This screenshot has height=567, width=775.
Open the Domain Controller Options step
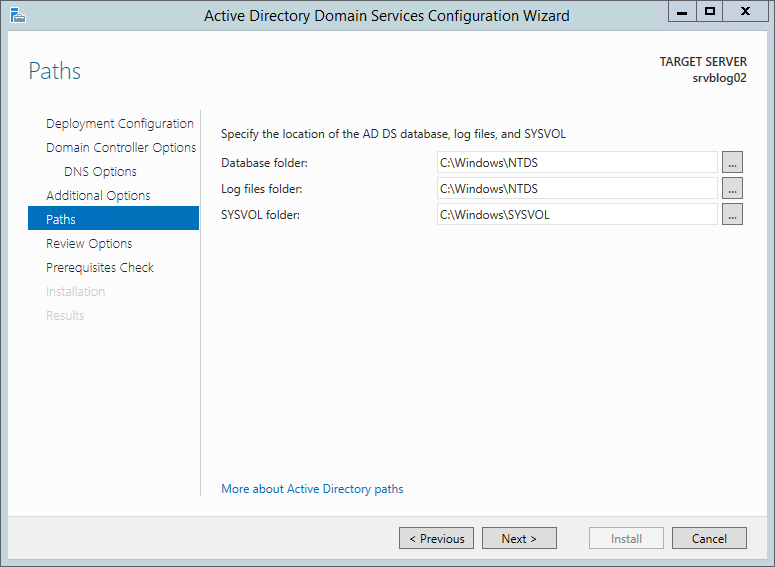(121, 147)
